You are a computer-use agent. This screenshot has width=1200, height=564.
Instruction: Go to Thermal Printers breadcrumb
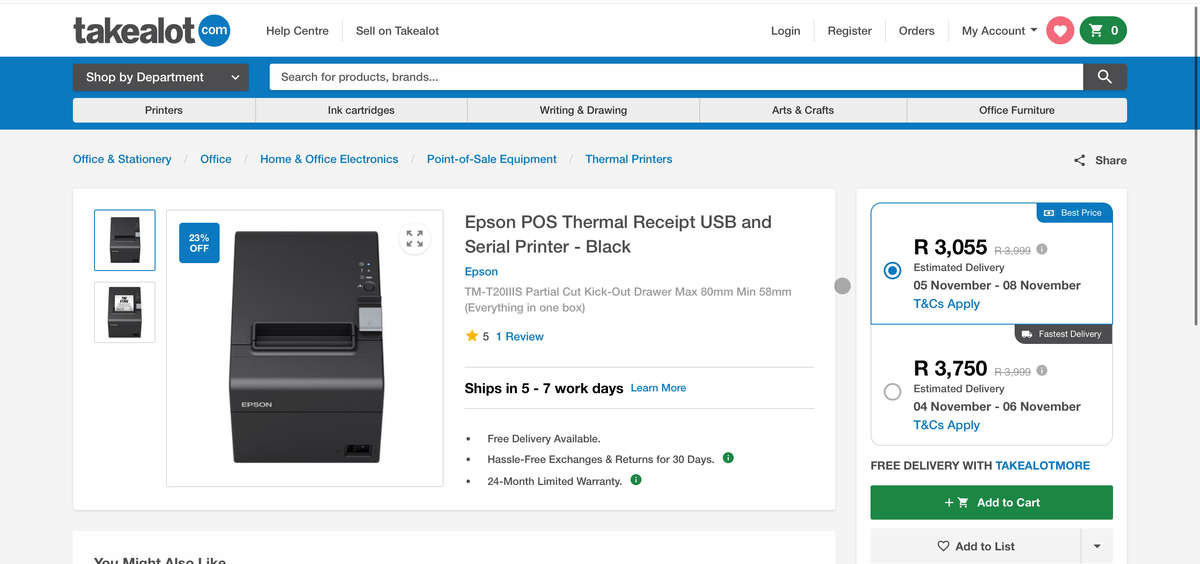pyautogui.click(x=629, y=159)
